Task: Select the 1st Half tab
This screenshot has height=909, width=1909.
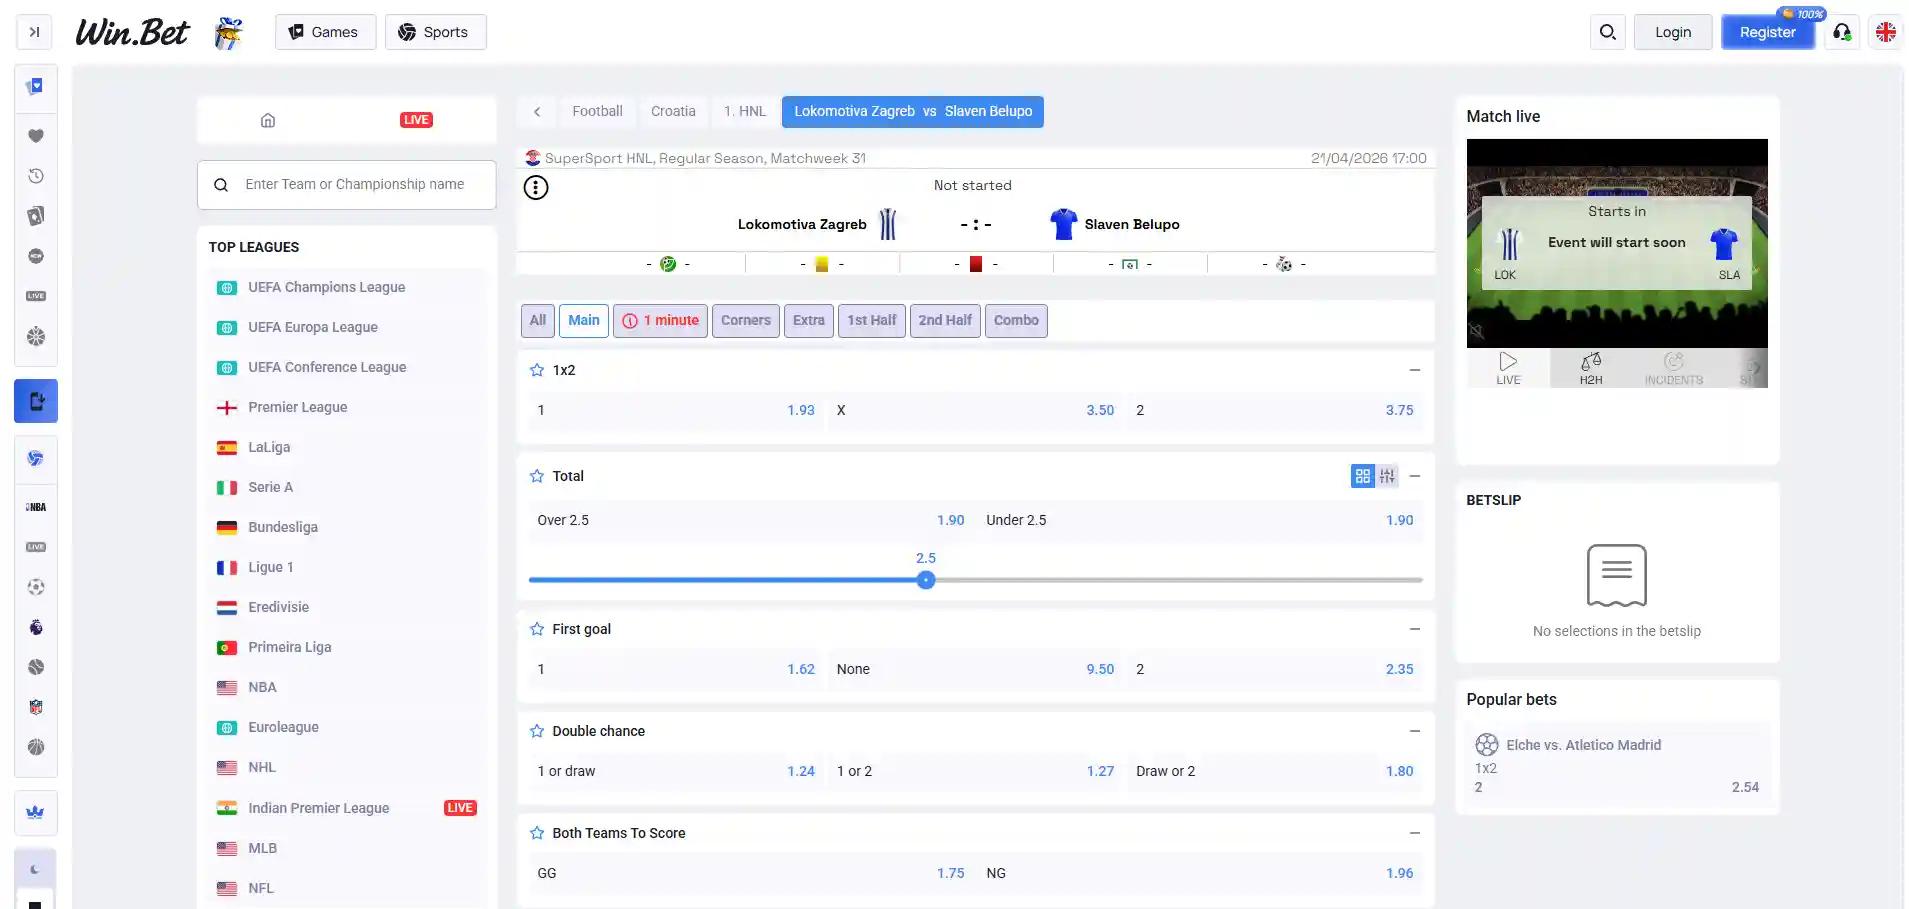Action: click(872, 321)
